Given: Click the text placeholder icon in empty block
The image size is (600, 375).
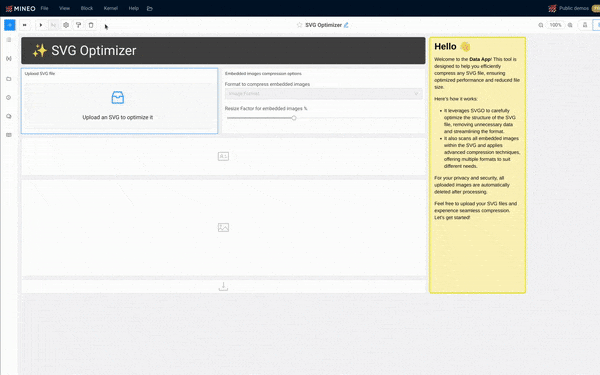Looking at the screenshot, I should pos(223,156).
